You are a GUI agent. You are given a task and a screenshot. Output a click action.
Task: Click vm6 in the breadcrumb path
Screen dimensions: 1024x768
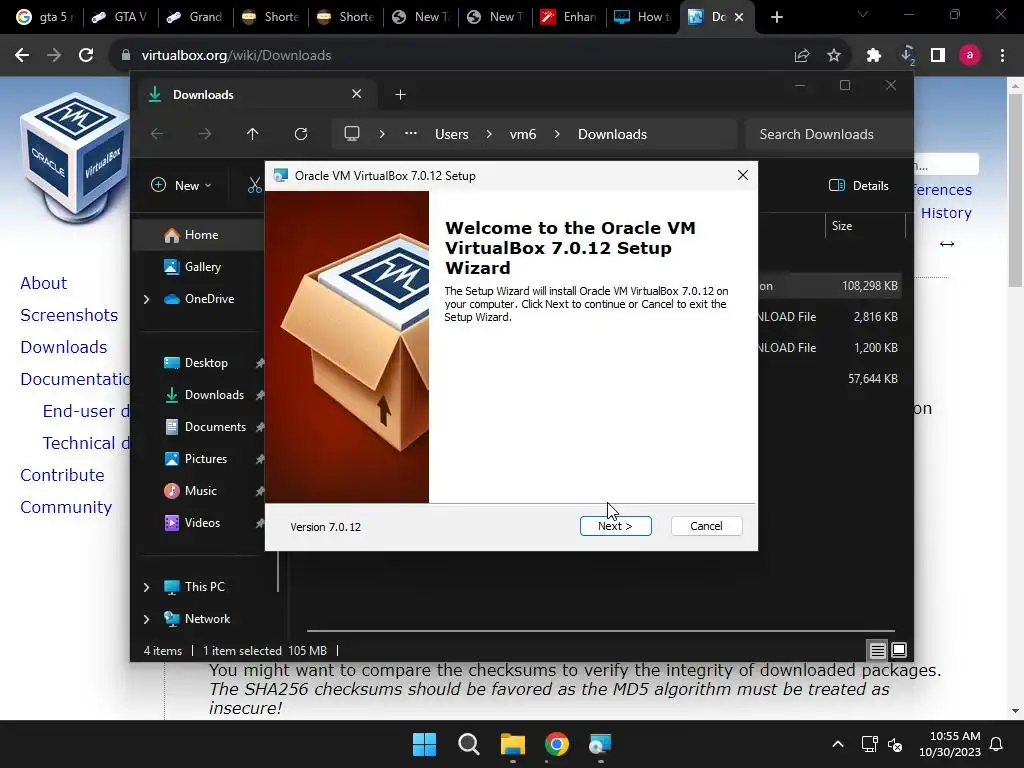(x=522, y=134)
